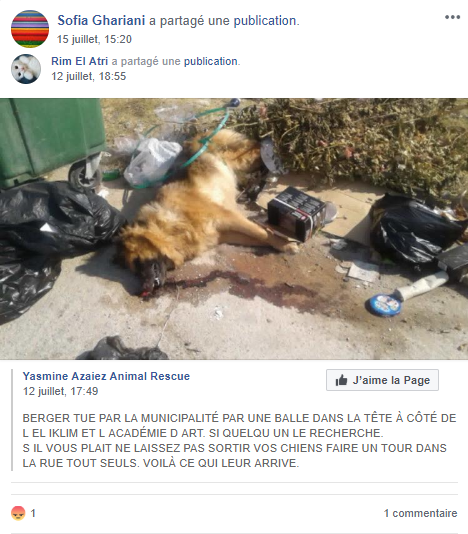This screenshot has width=468, height=534.
Task: View the 1 commentaire comments
Action: pyautogui.click(x=420, y=513)
